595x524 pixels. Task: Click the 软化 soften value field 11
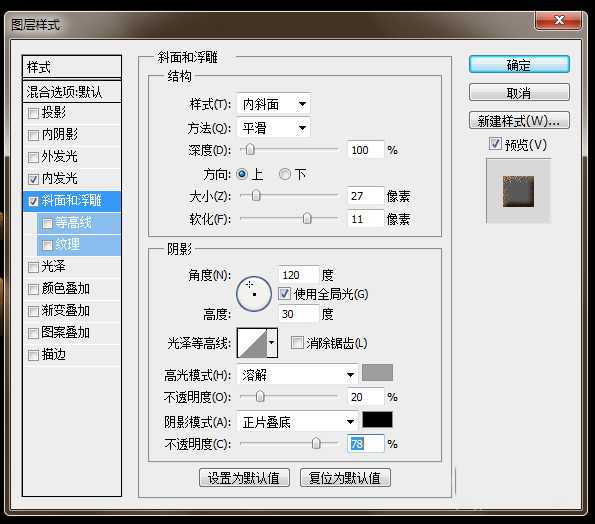(x=365, y=219)
